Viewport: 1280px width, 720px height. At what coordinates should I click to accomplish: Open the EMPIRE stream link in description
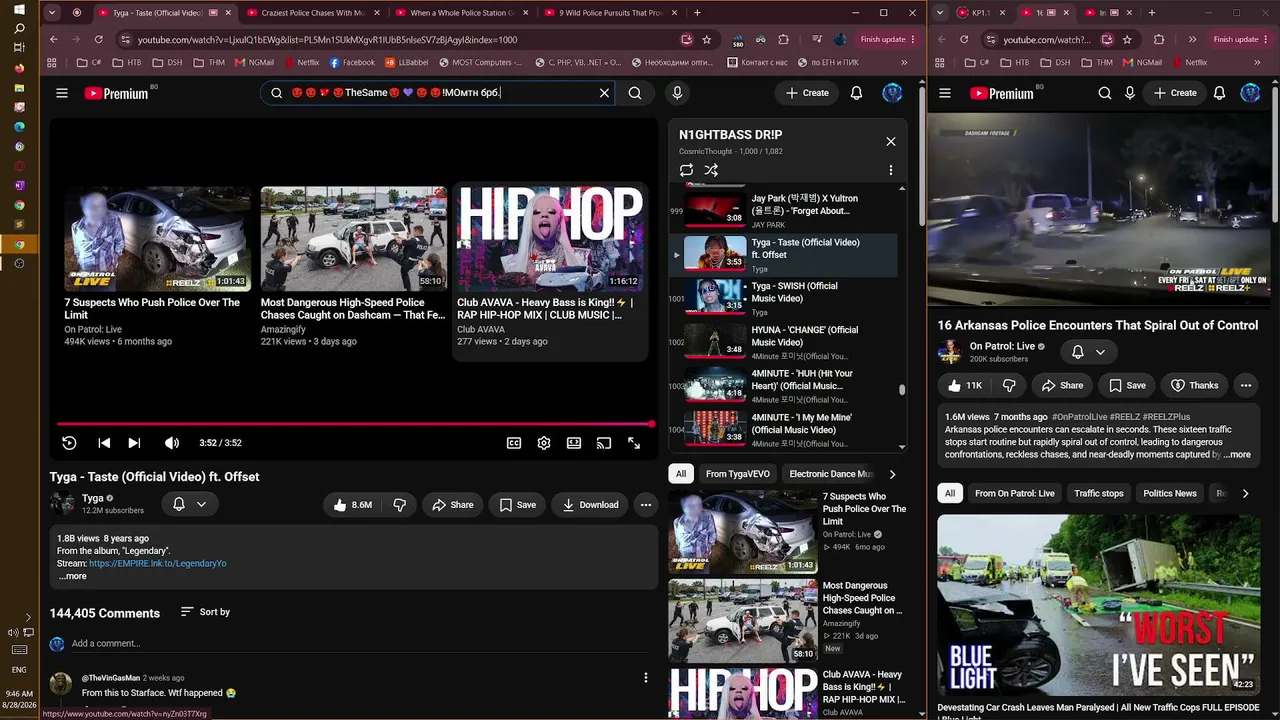pos(158,563)
